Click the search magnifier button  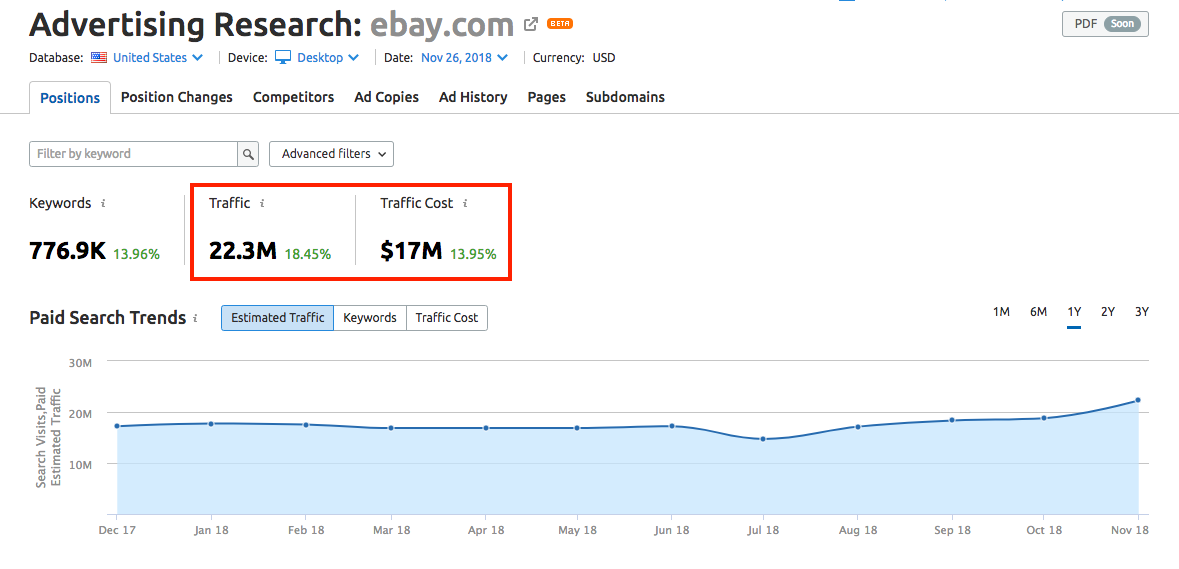tap(247, 153)
